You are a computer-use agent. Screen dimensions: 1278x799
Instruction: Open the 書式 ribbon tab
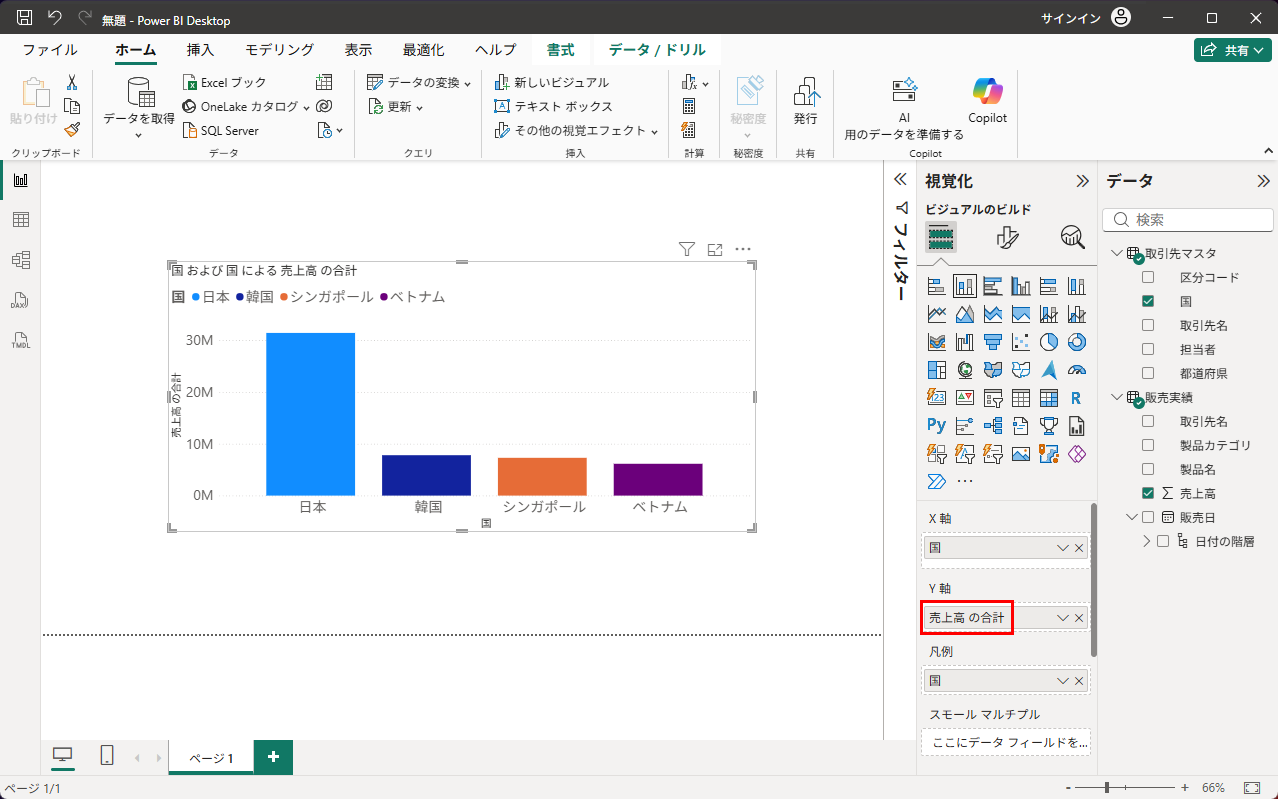(x=560, y=50)
